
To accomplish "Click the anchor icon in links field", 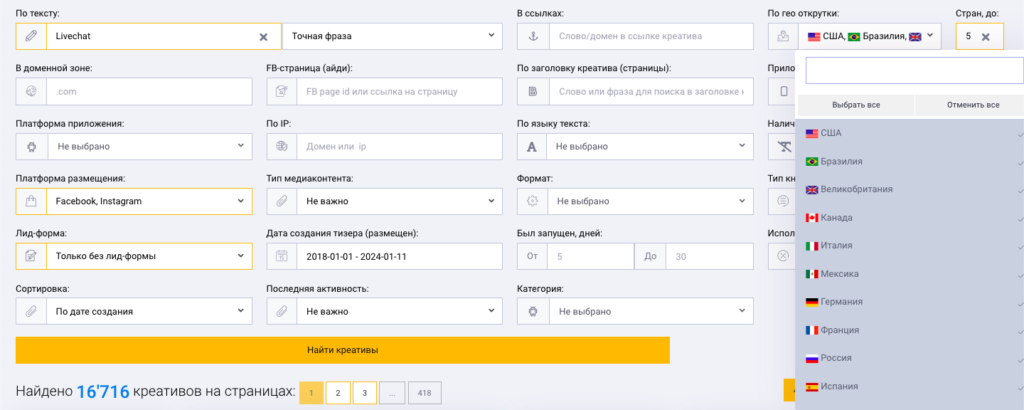I will (x=532, y=37).
